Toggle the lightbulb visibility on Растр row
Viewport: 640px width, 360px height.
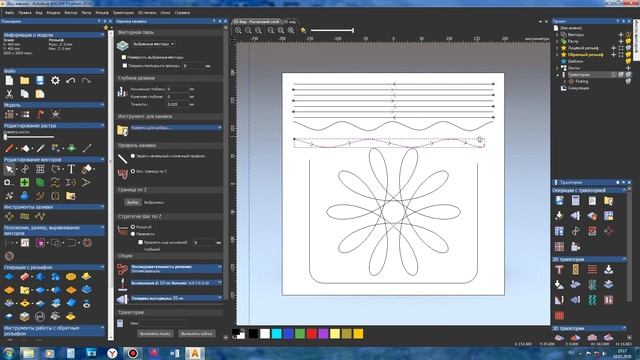click(629, 41)
